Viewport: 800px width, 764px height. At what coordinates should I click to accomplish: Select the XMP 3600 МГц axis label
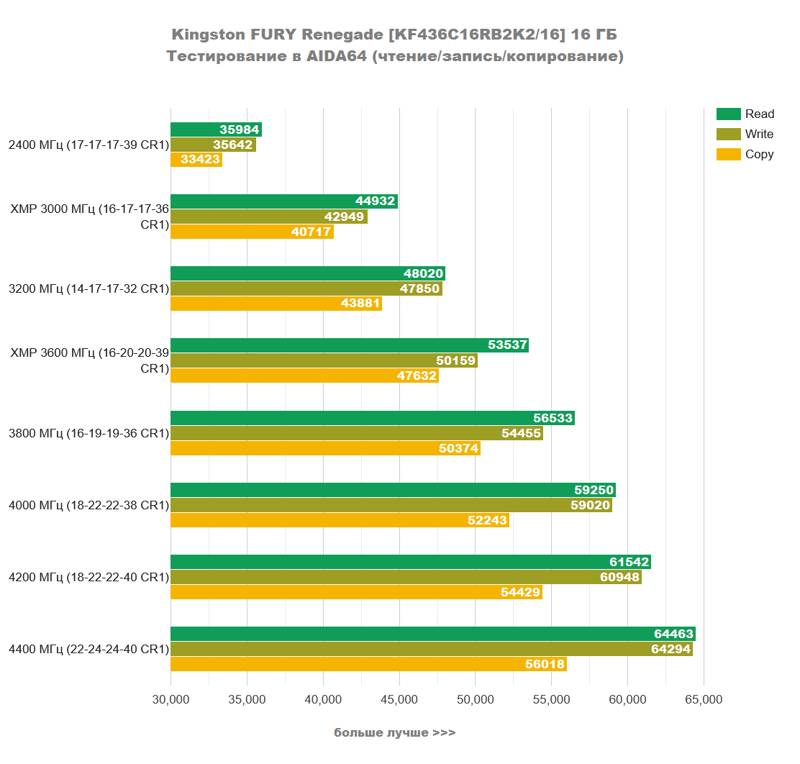click(89, 360)
